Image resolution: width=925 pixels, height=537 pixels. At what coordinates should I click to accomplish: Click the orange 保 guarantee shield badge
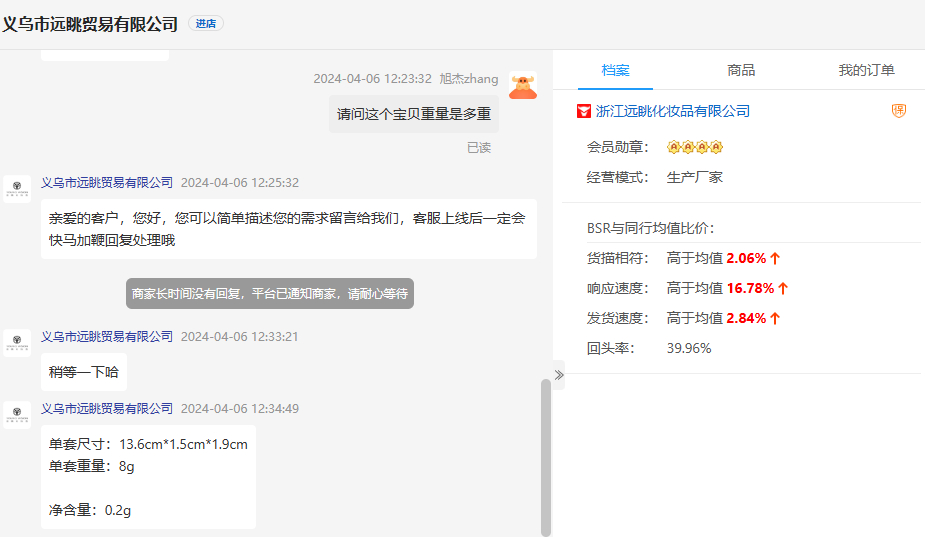coord(898,111)
